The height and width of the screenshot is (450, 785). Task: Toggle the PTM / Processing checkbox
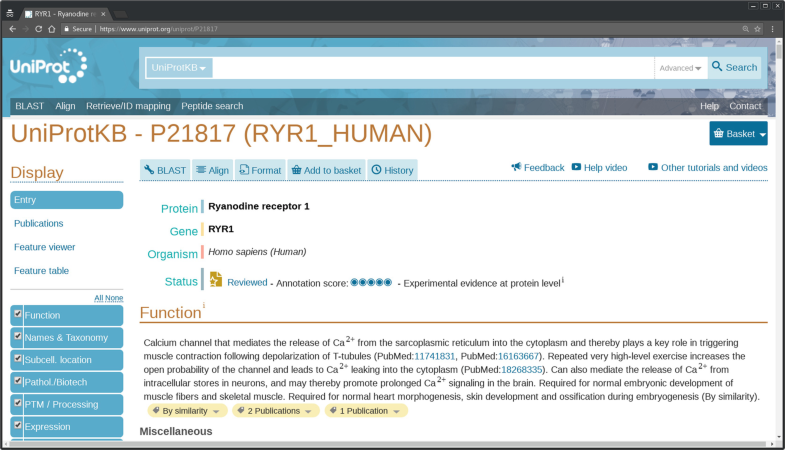point(17,403)
